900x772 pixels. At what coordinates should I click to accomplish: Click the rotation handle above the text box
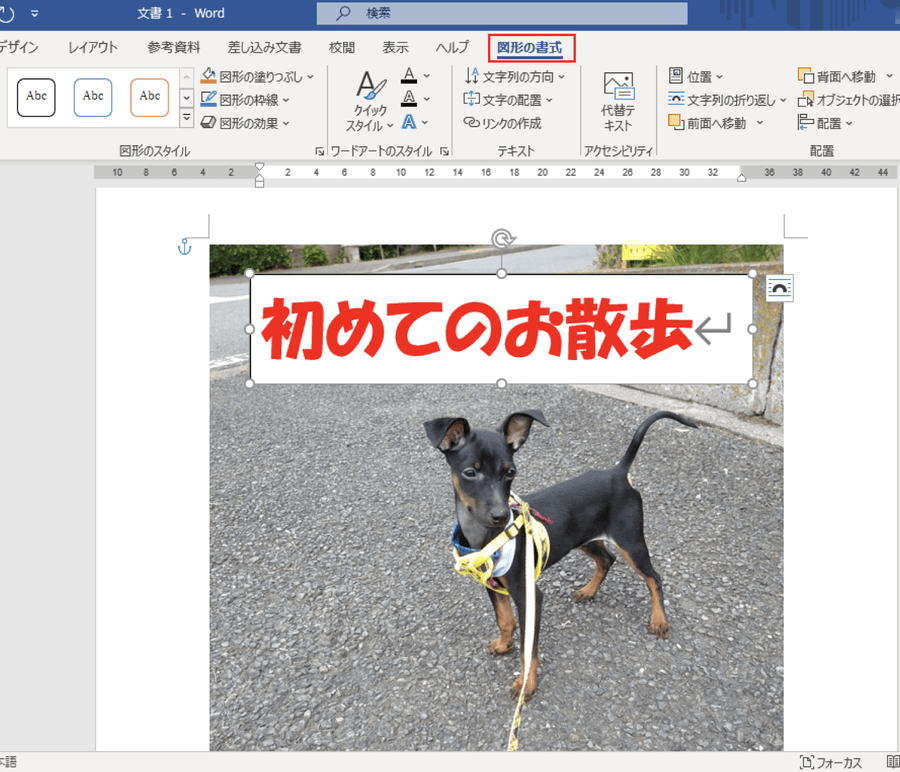(x=502, y=239)
